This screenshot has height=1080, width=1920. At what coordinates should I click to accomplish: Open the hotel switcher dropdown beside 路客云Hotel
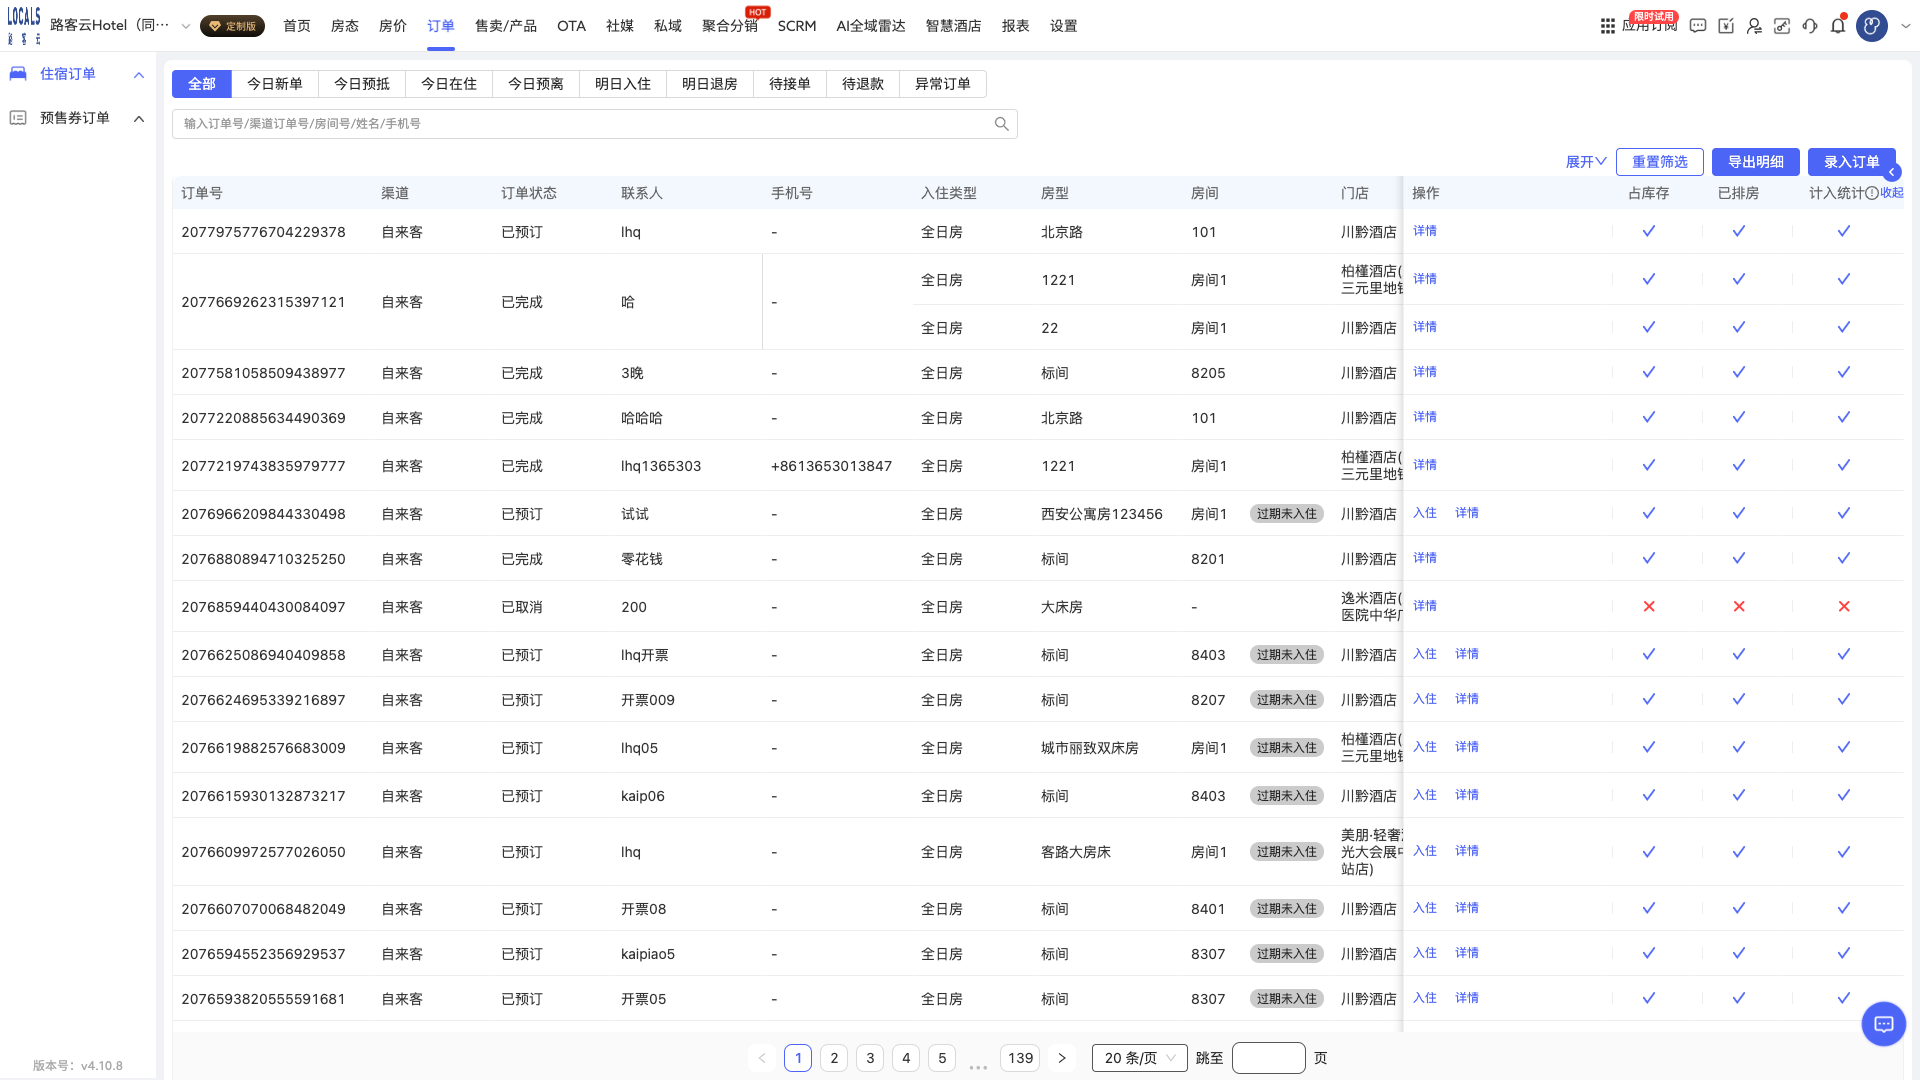(x=186, y=26)
